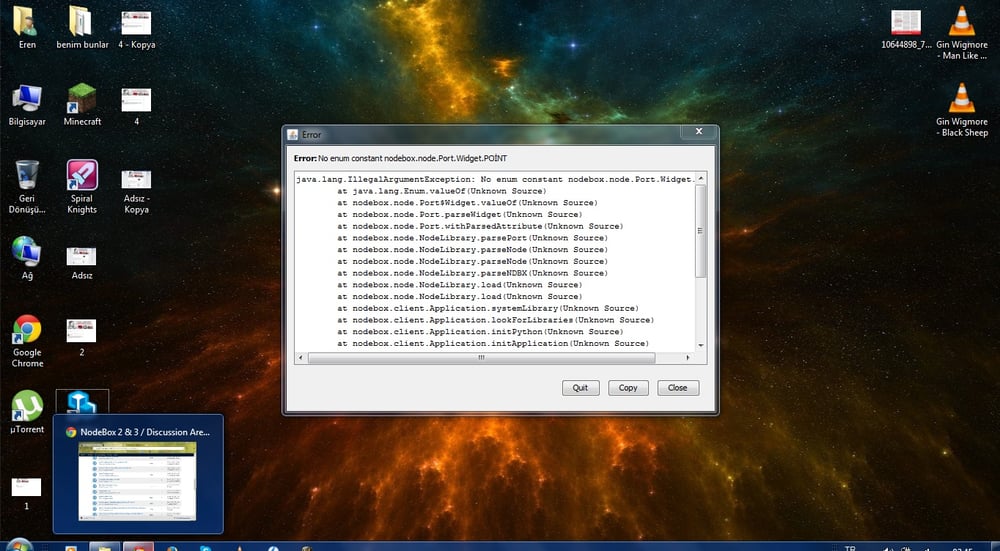Open the NodeBox Discussion Chrome preview thumbnail
The width and height of the screenshot is (1000, 551).
137,481
